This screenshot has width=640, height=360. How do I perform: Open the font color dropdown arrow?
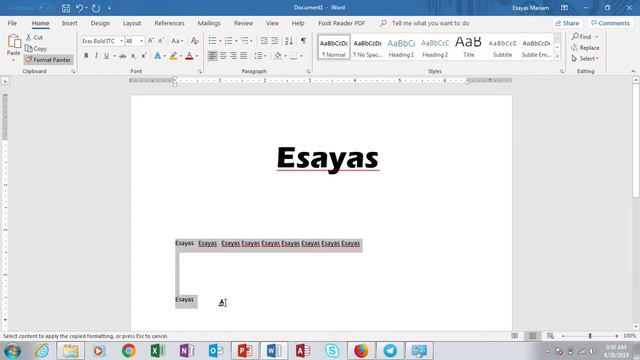[197, 56]
